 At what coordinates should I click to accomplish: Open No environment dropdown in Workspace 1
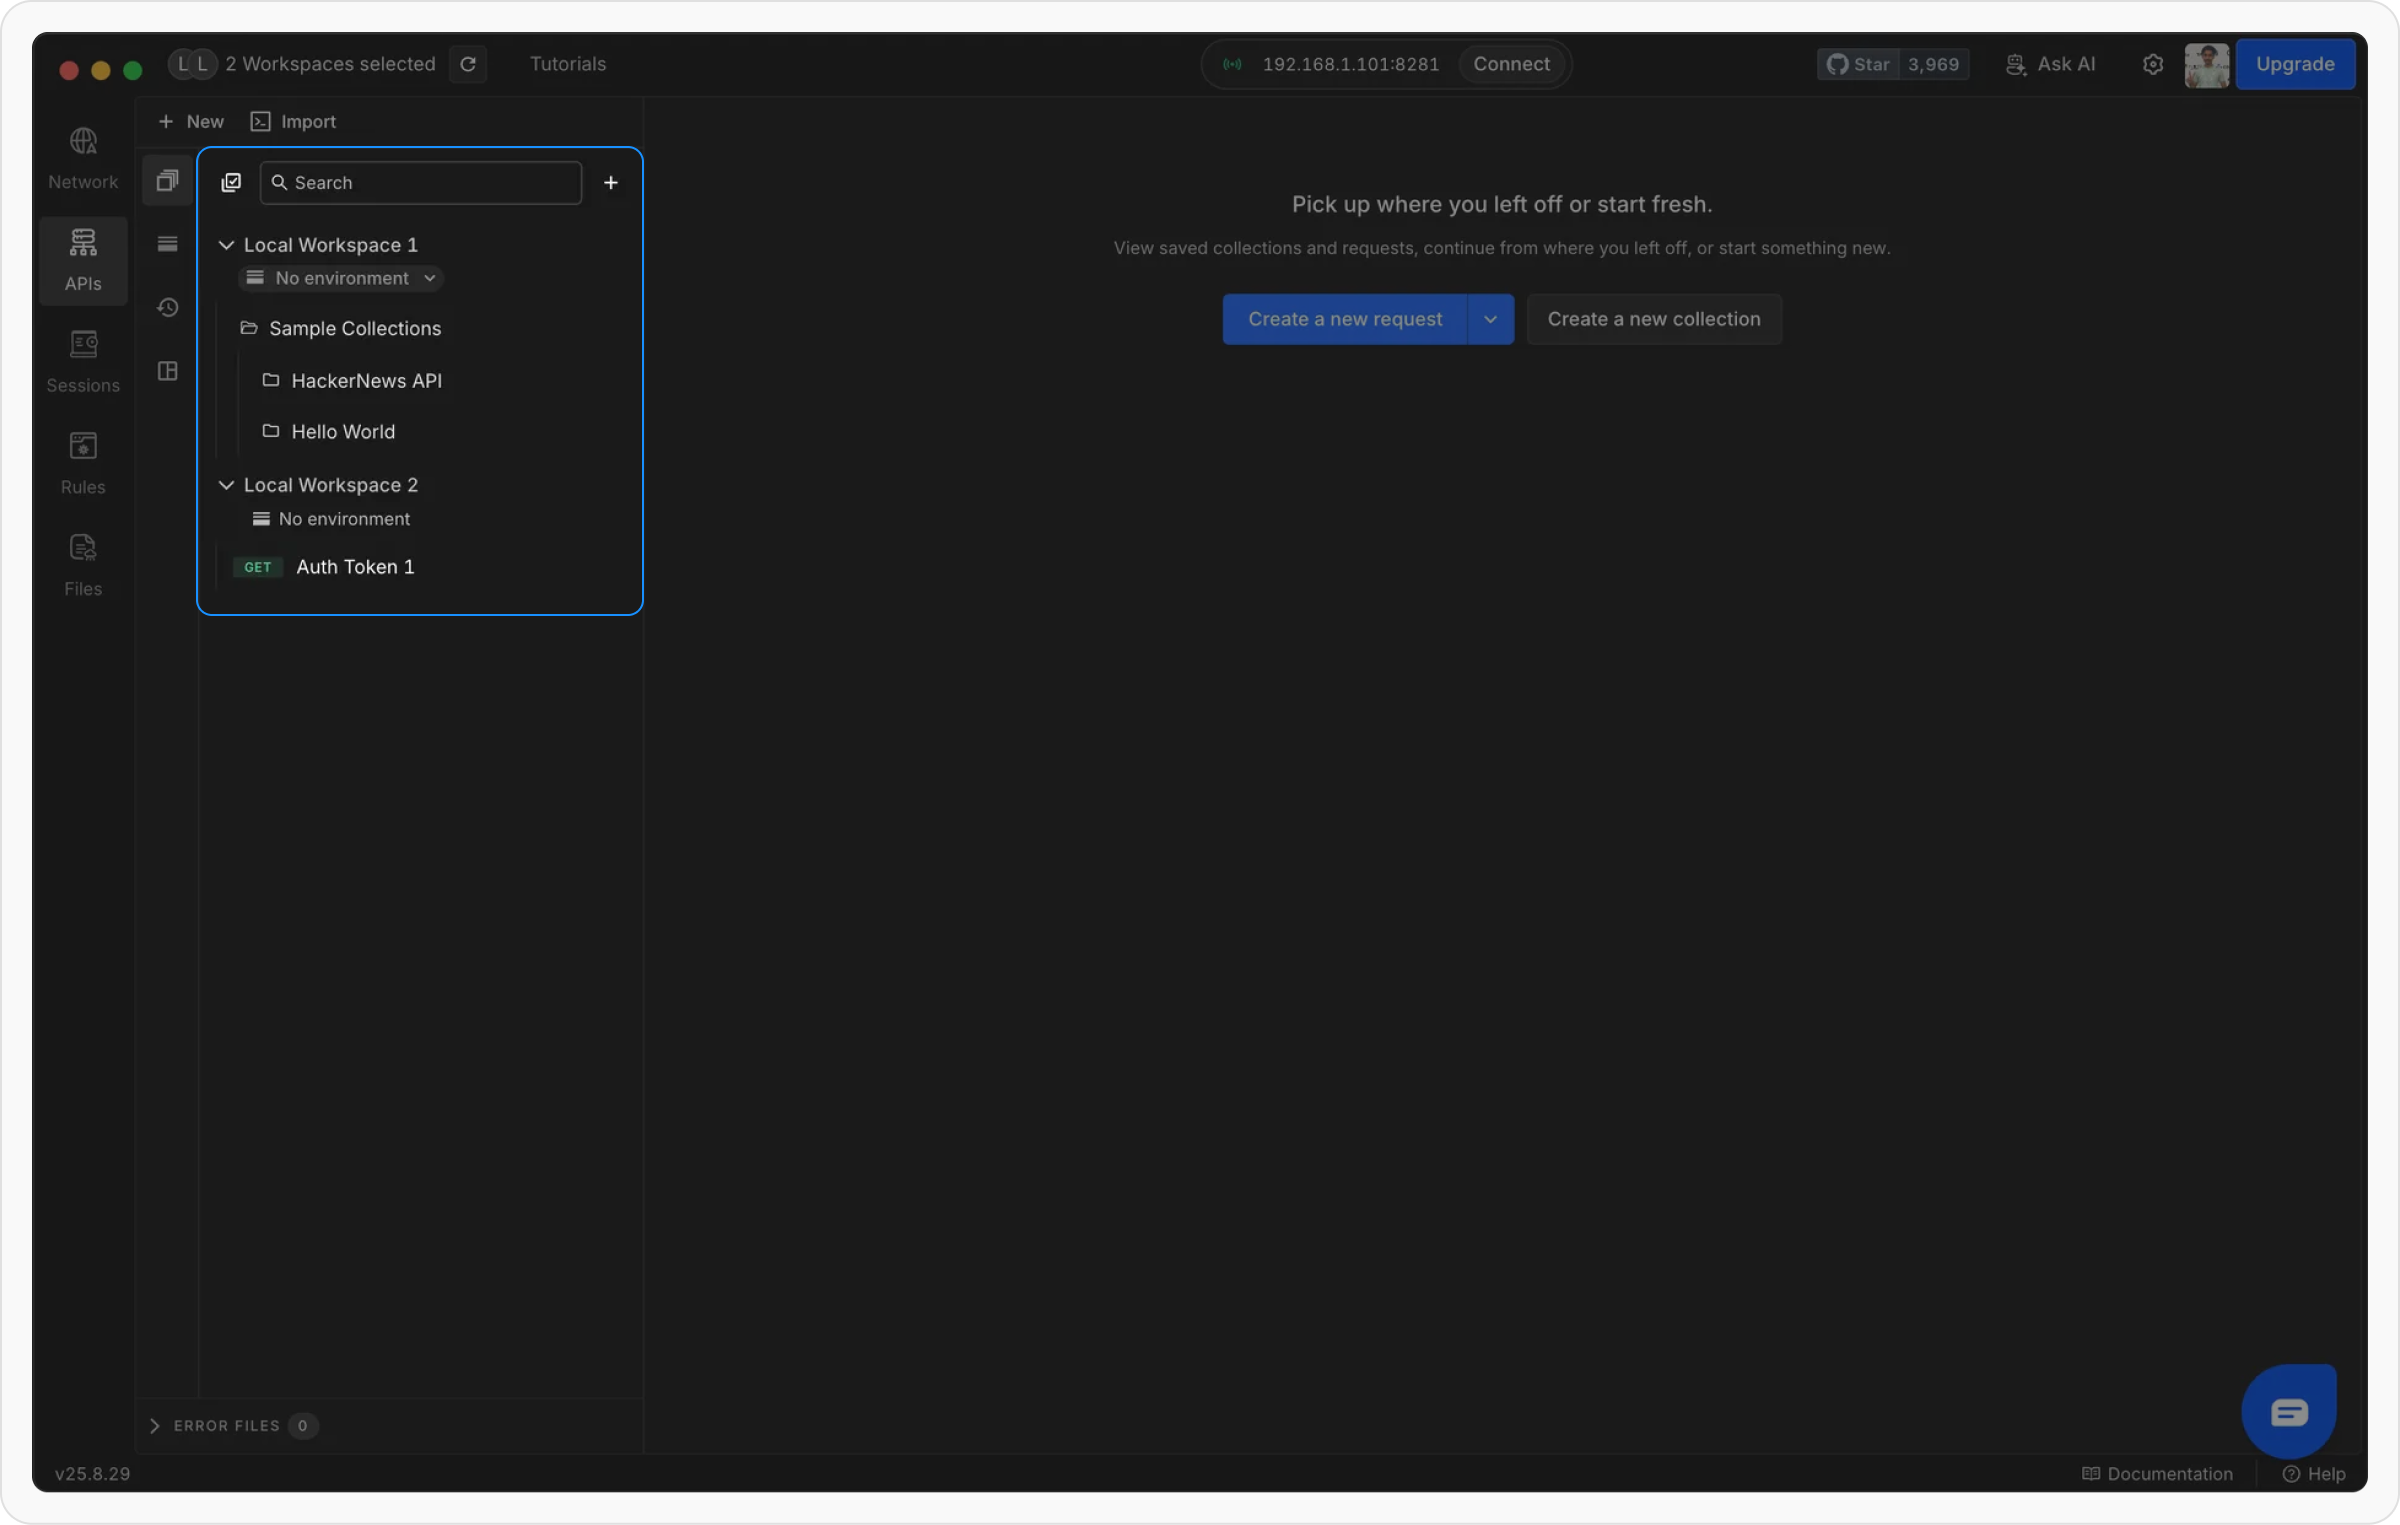point(343,278)
